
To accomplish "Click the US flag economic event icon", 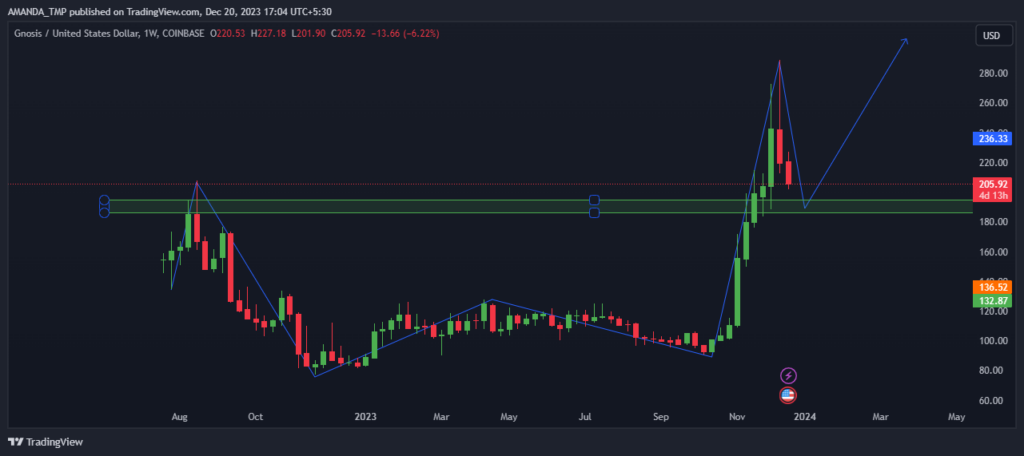I will coord(789,395).
